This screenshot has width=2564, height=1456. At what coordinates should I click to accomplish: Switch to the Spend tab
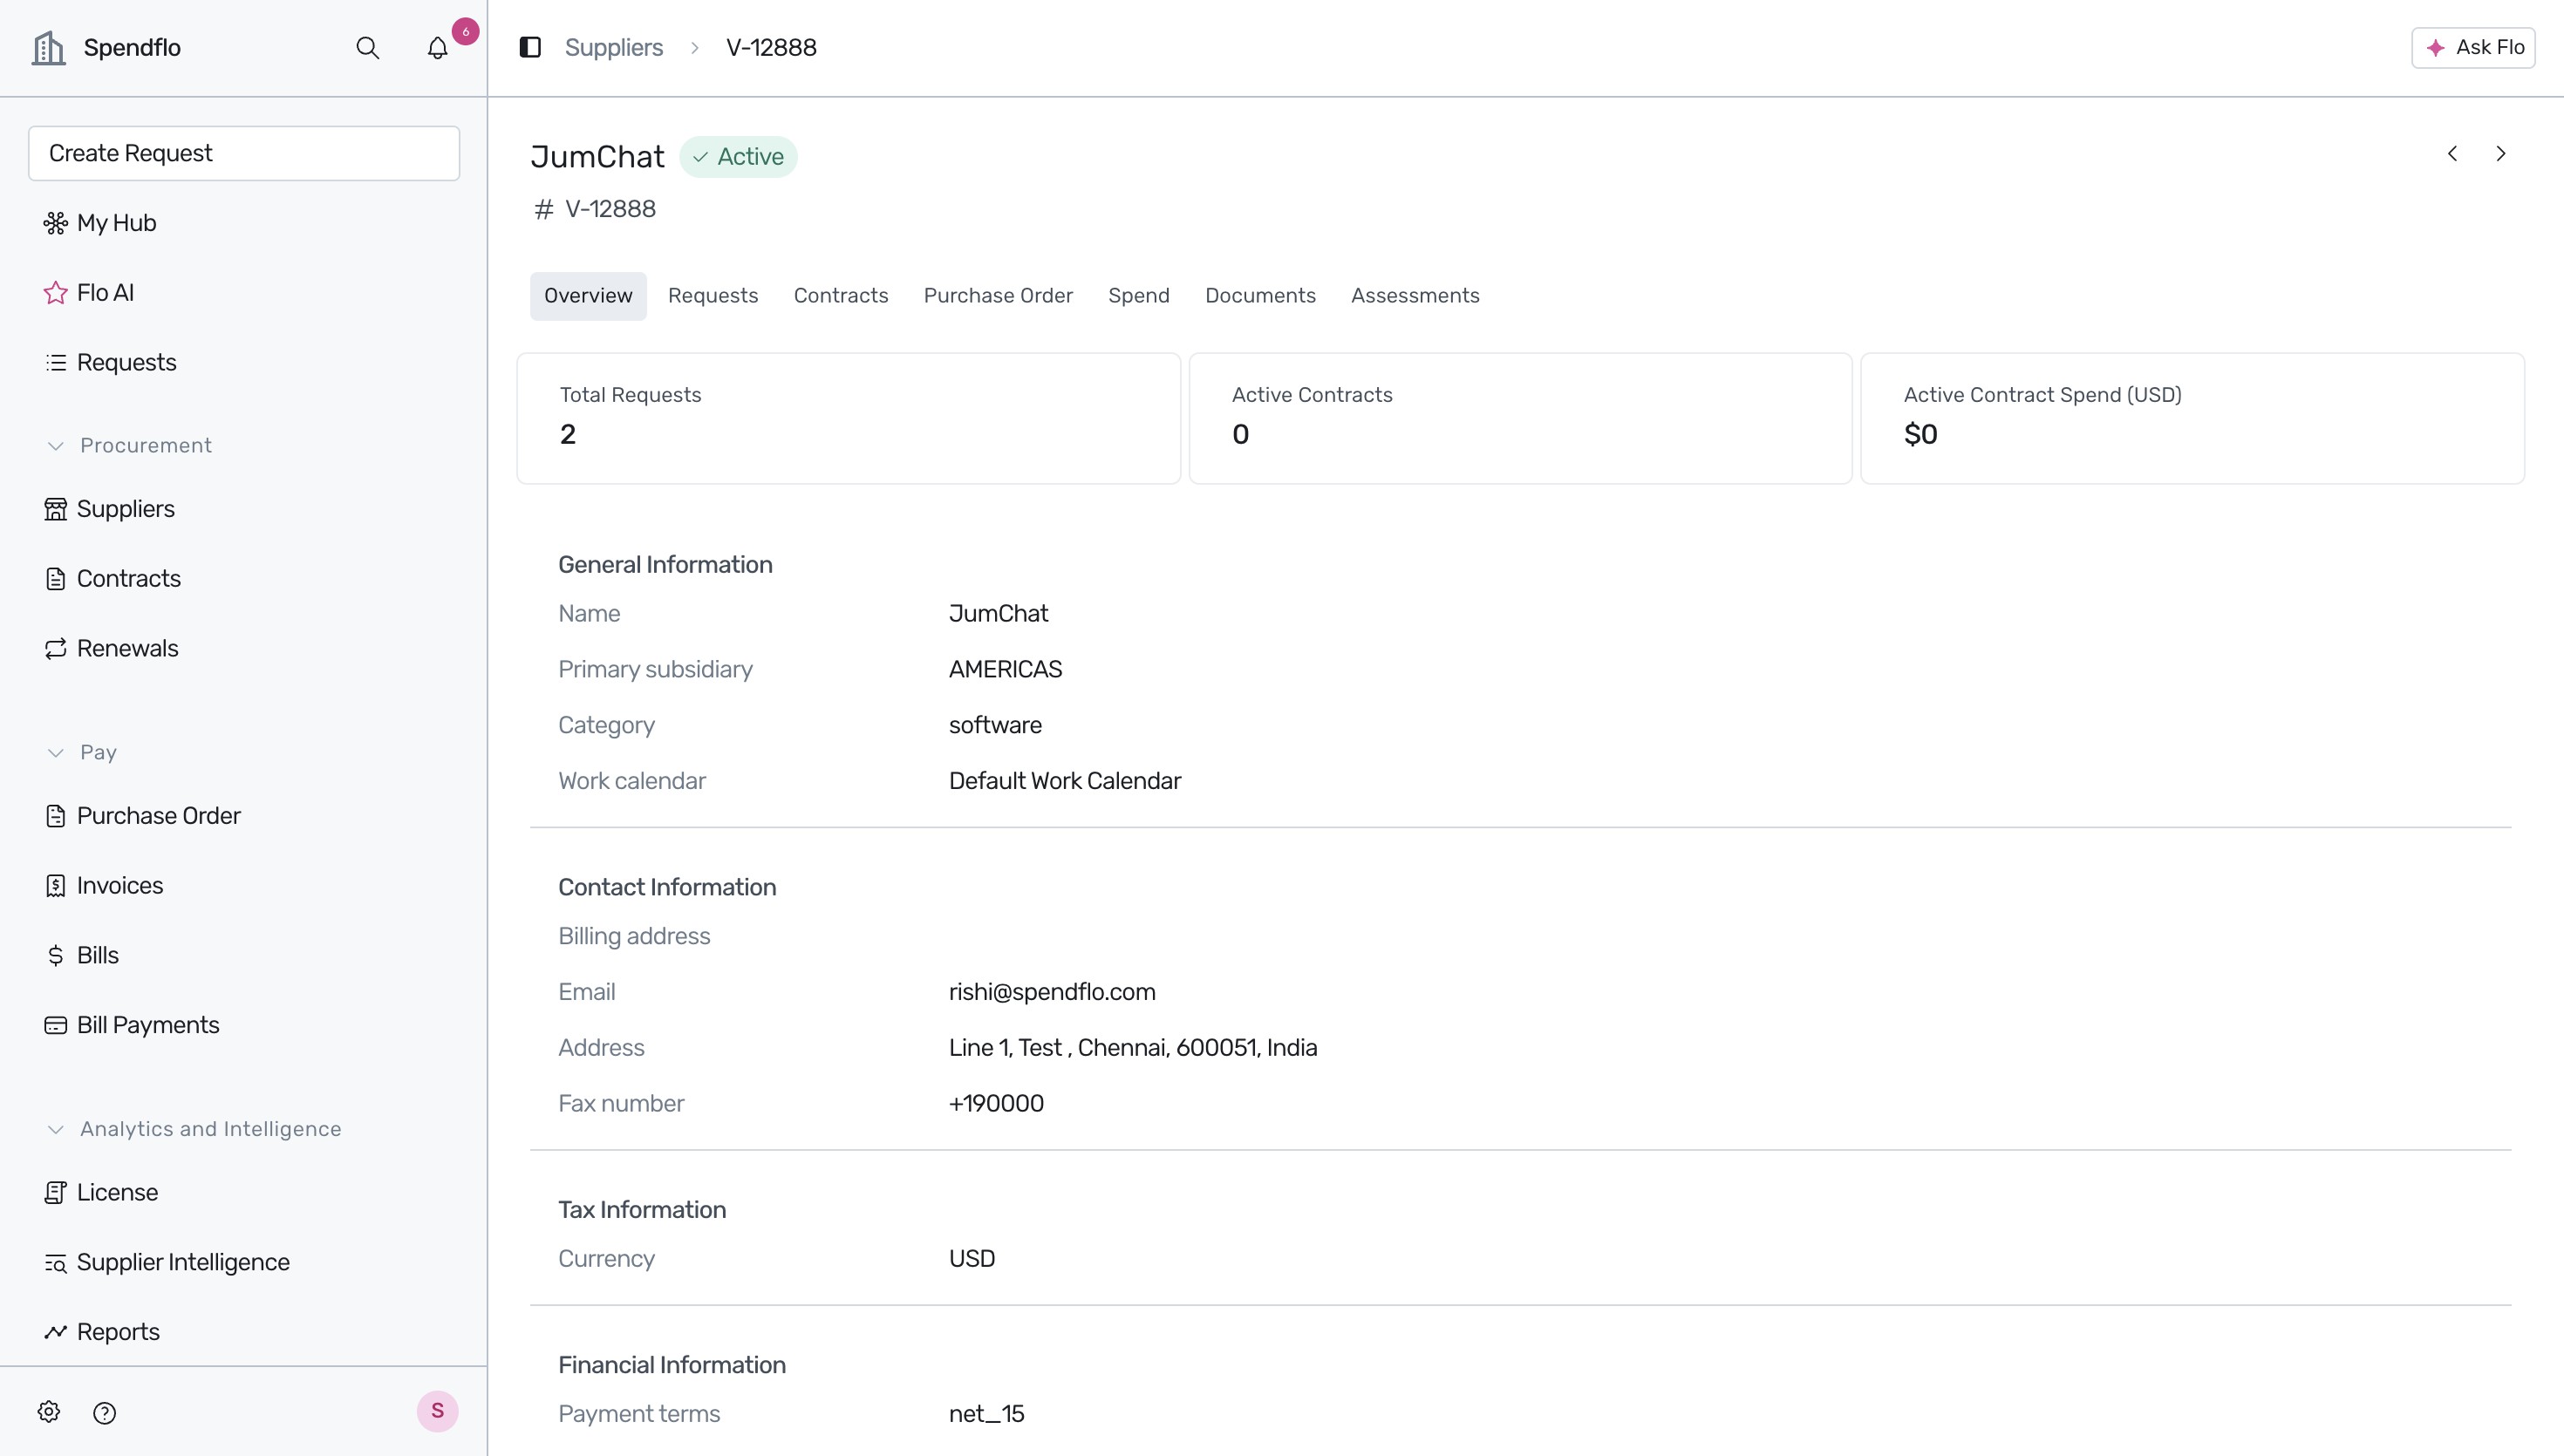(1139, 296)
